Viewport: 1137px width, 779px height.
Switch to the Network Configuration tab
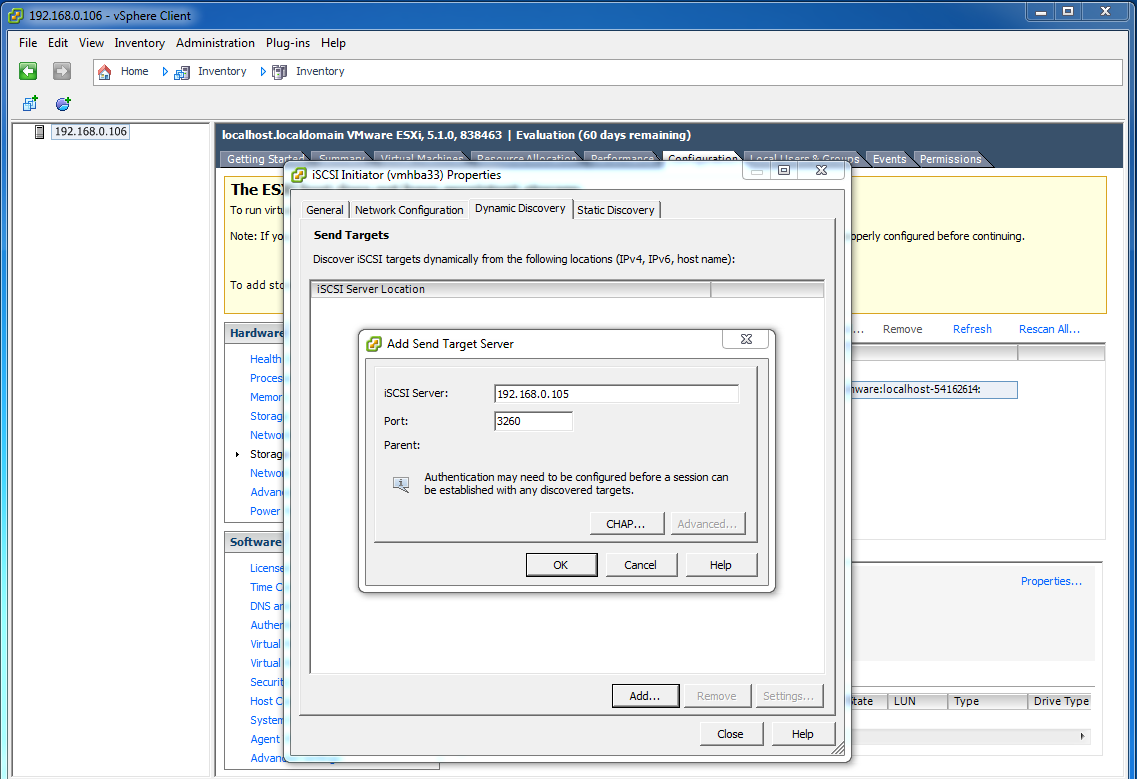pos(409,210)
